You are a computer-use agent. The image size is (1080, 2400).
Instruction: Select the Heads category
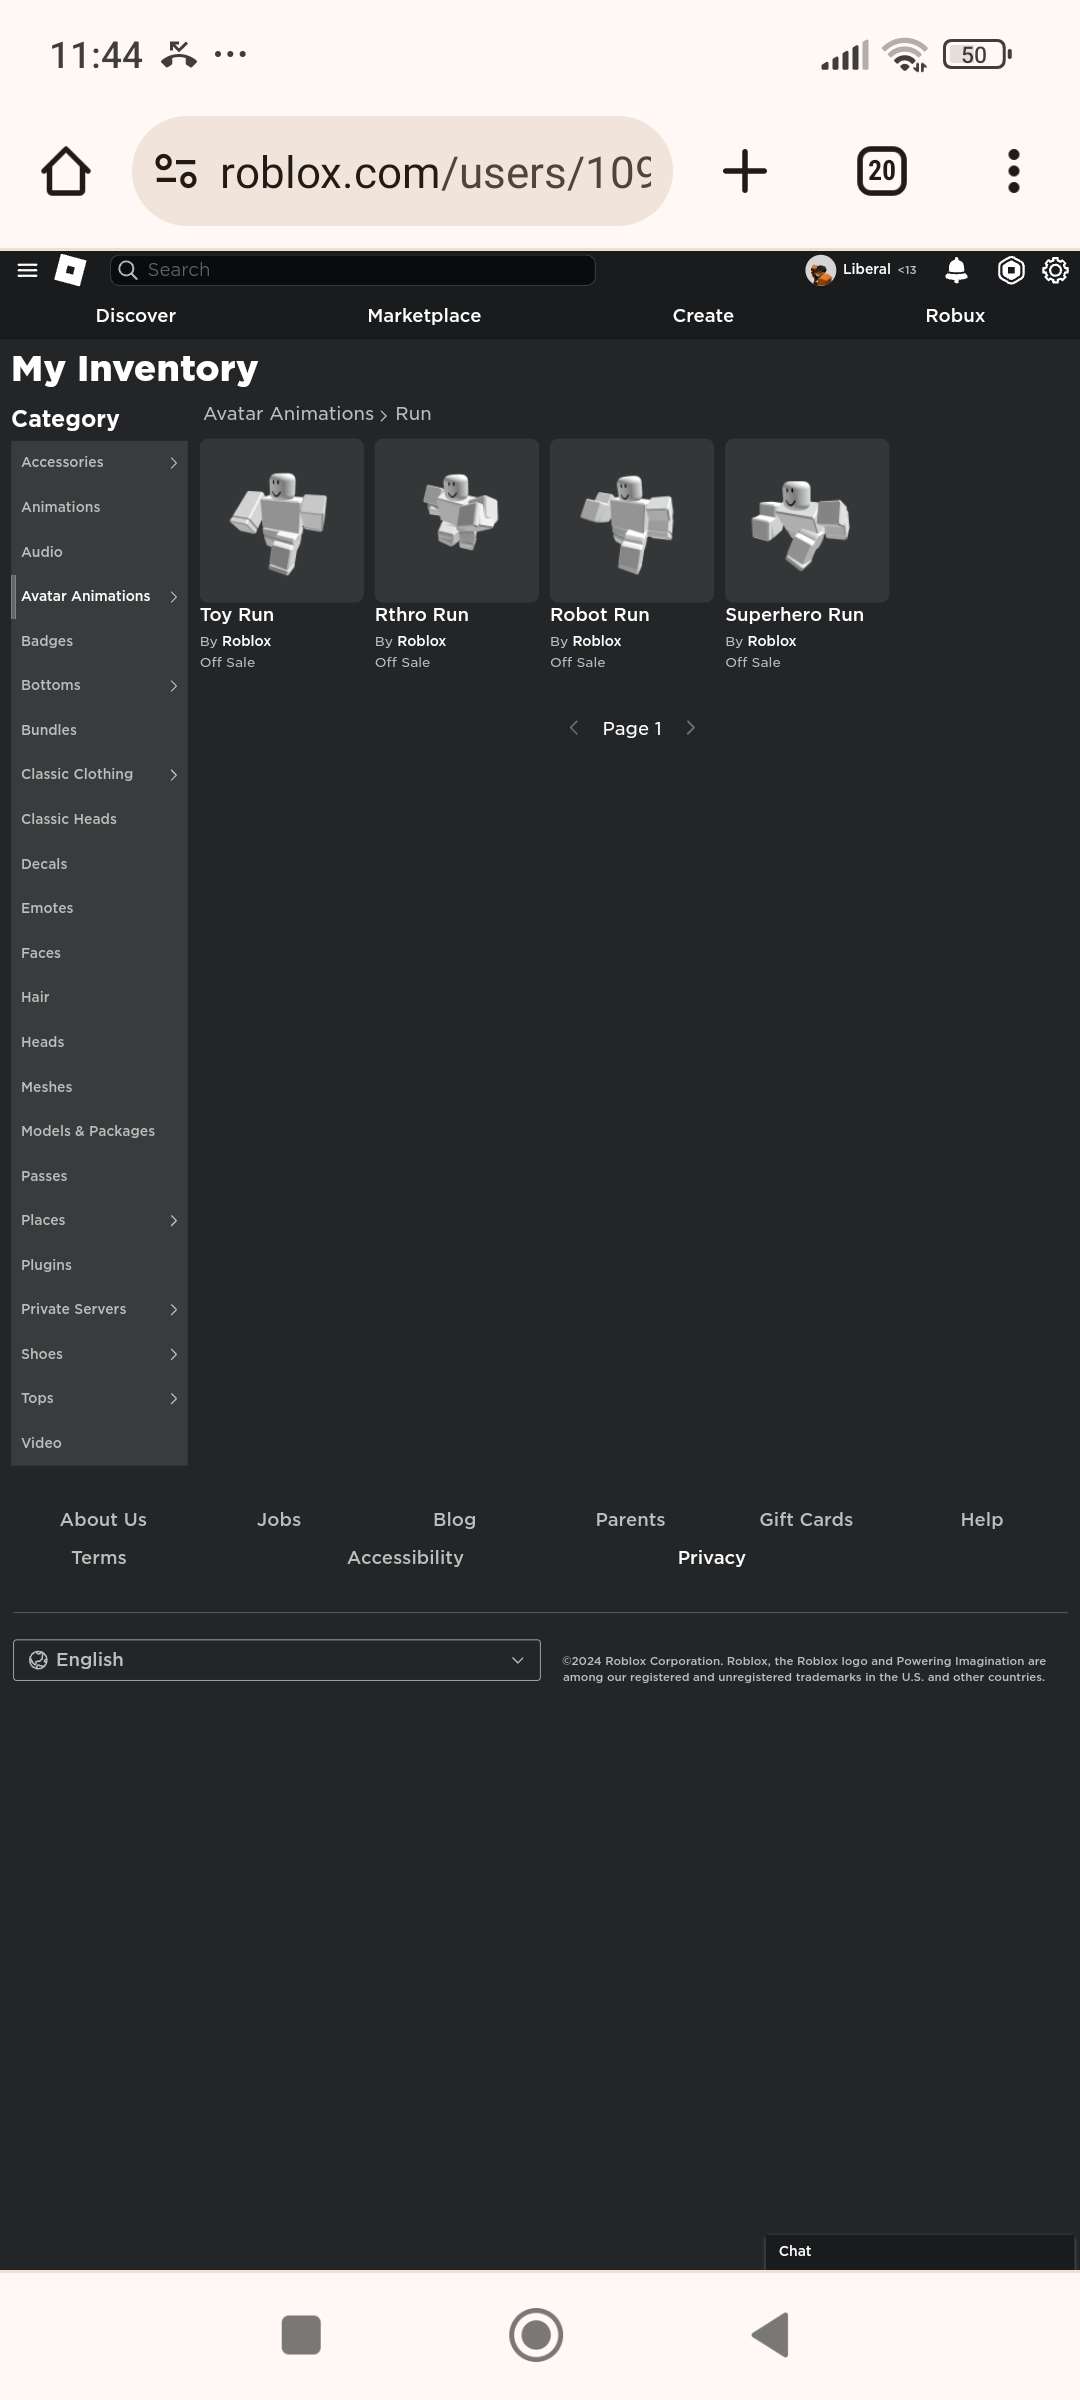[99, 1042]
